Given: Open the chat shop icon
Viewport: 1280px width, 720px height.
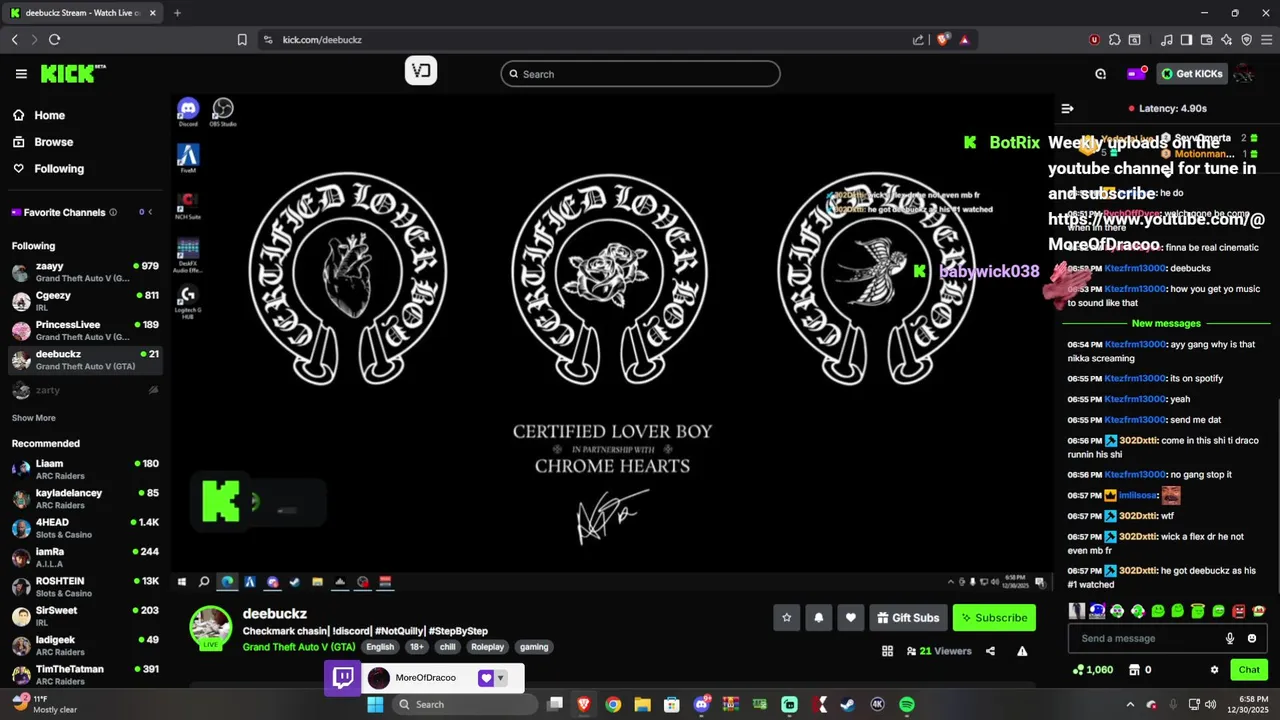Looking at the screenshot, I should [x=1135, y=670].
